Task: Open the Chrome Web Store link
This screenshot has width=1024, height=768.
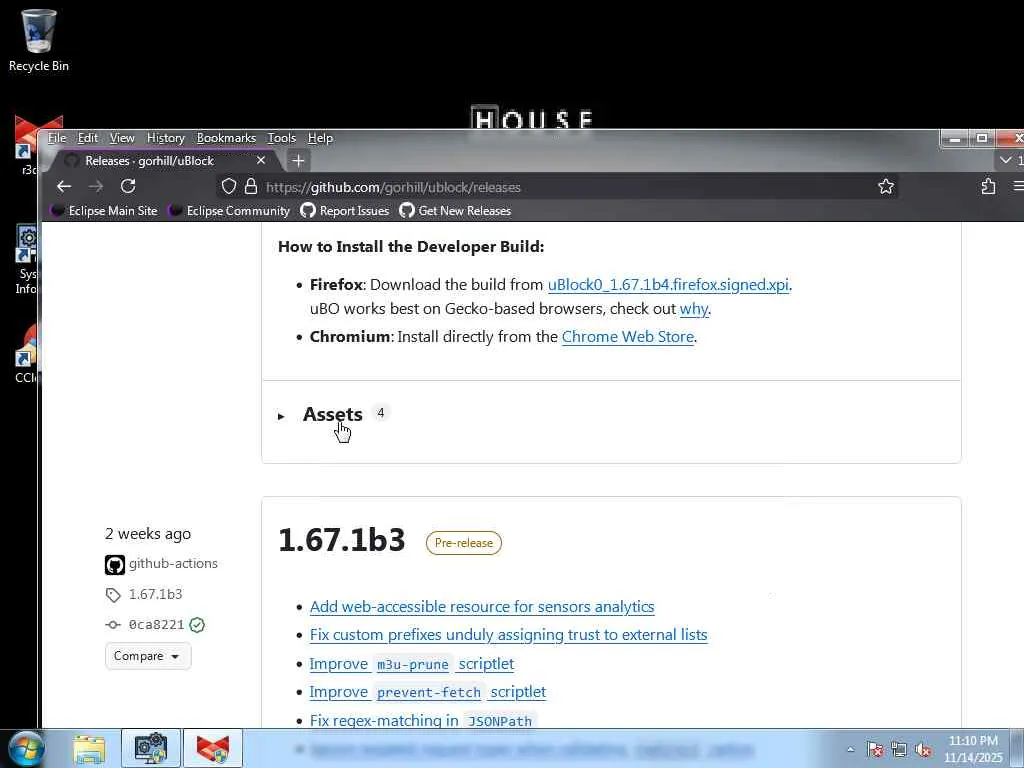Action: (x=628, y=337)
